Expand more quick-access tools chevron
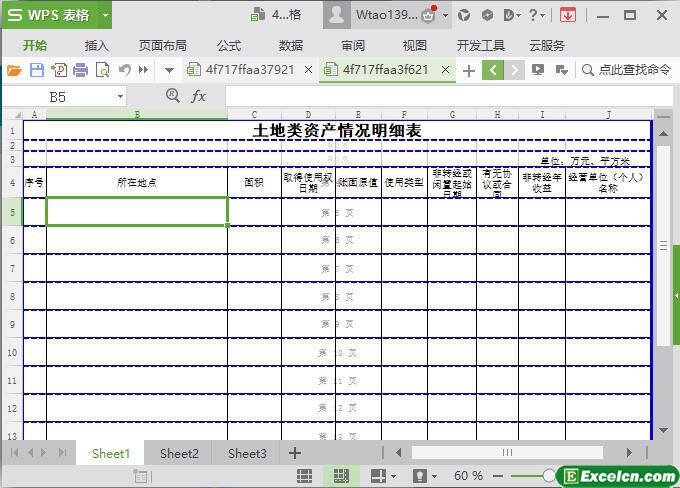 [x=144, y=70]
